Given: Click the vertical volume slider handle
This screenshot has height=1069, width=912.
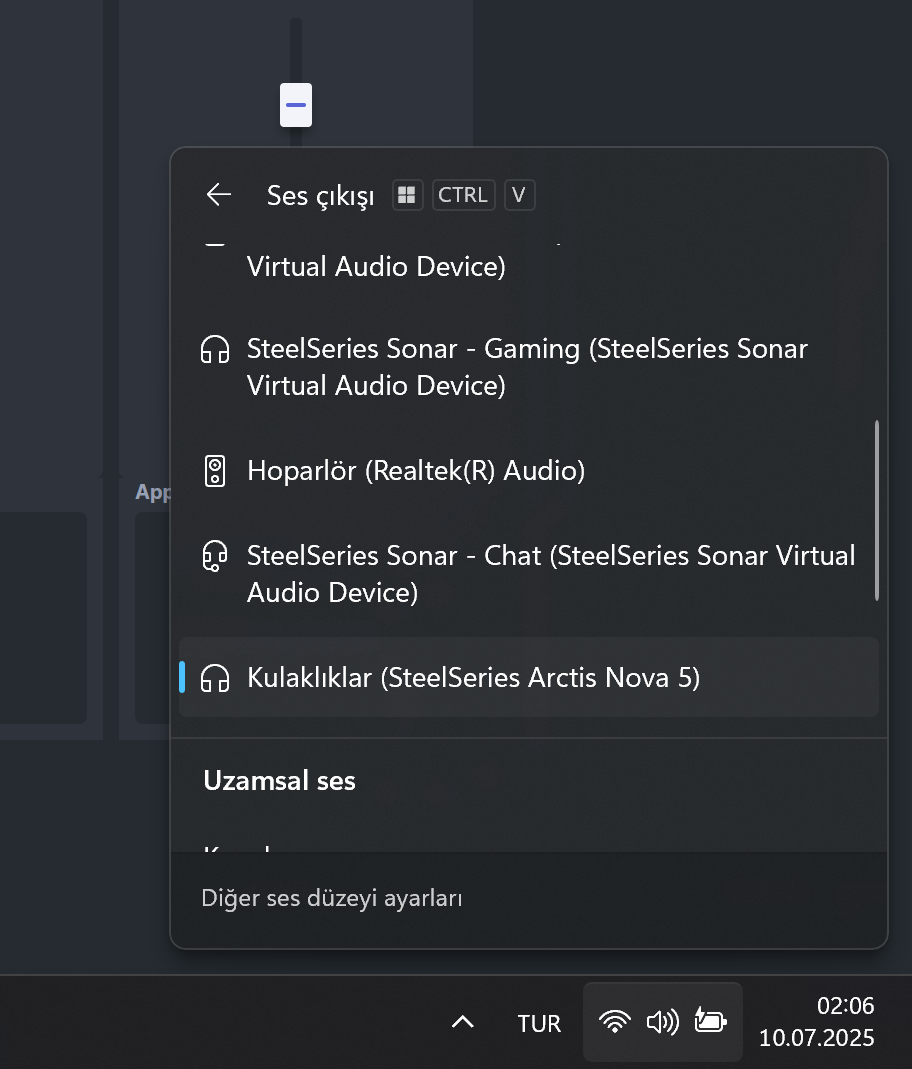Looking at the screenshot, I should click(296, 105).
